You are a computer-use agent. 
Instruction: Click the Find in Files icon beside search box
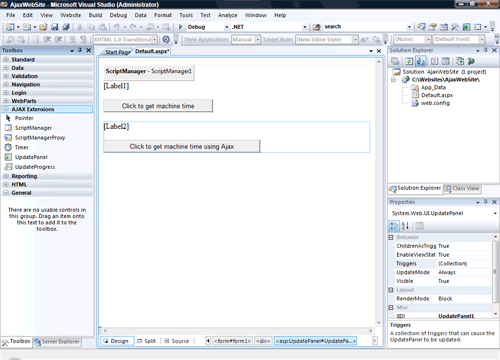tap(317, 27)
